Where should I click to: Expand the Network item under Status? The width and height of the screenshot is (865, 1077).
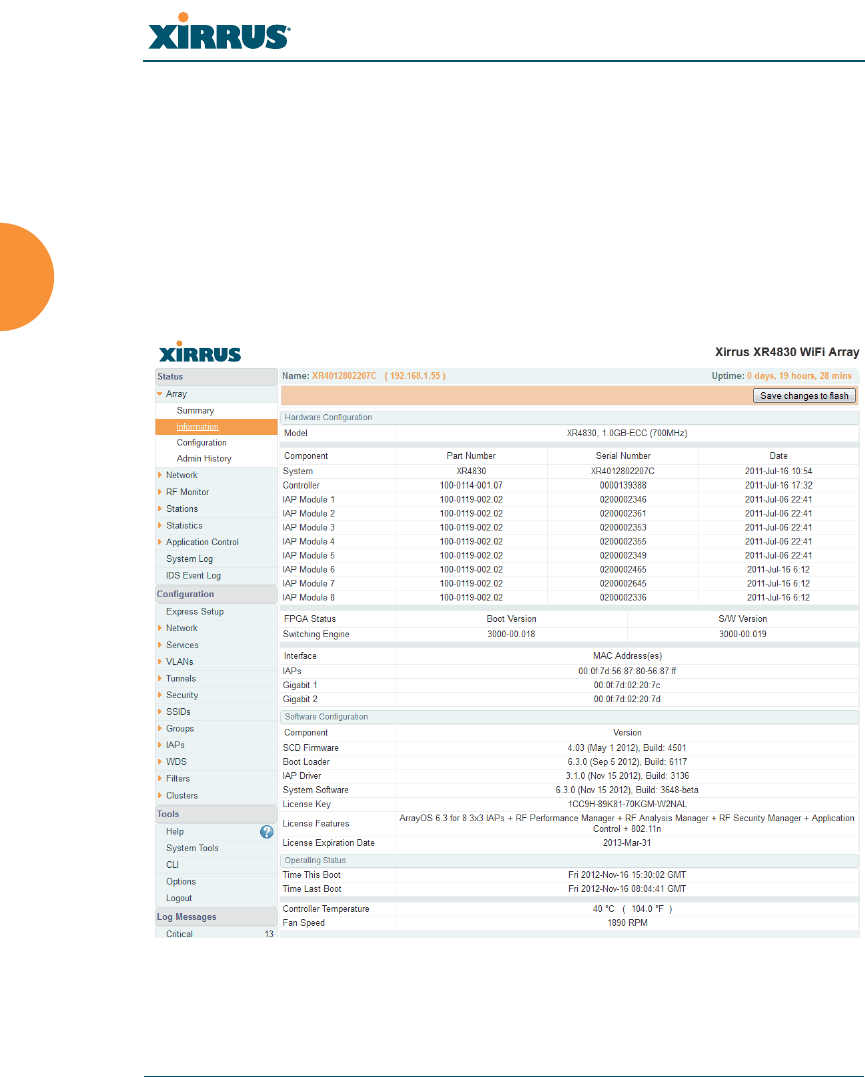(159, 475)
